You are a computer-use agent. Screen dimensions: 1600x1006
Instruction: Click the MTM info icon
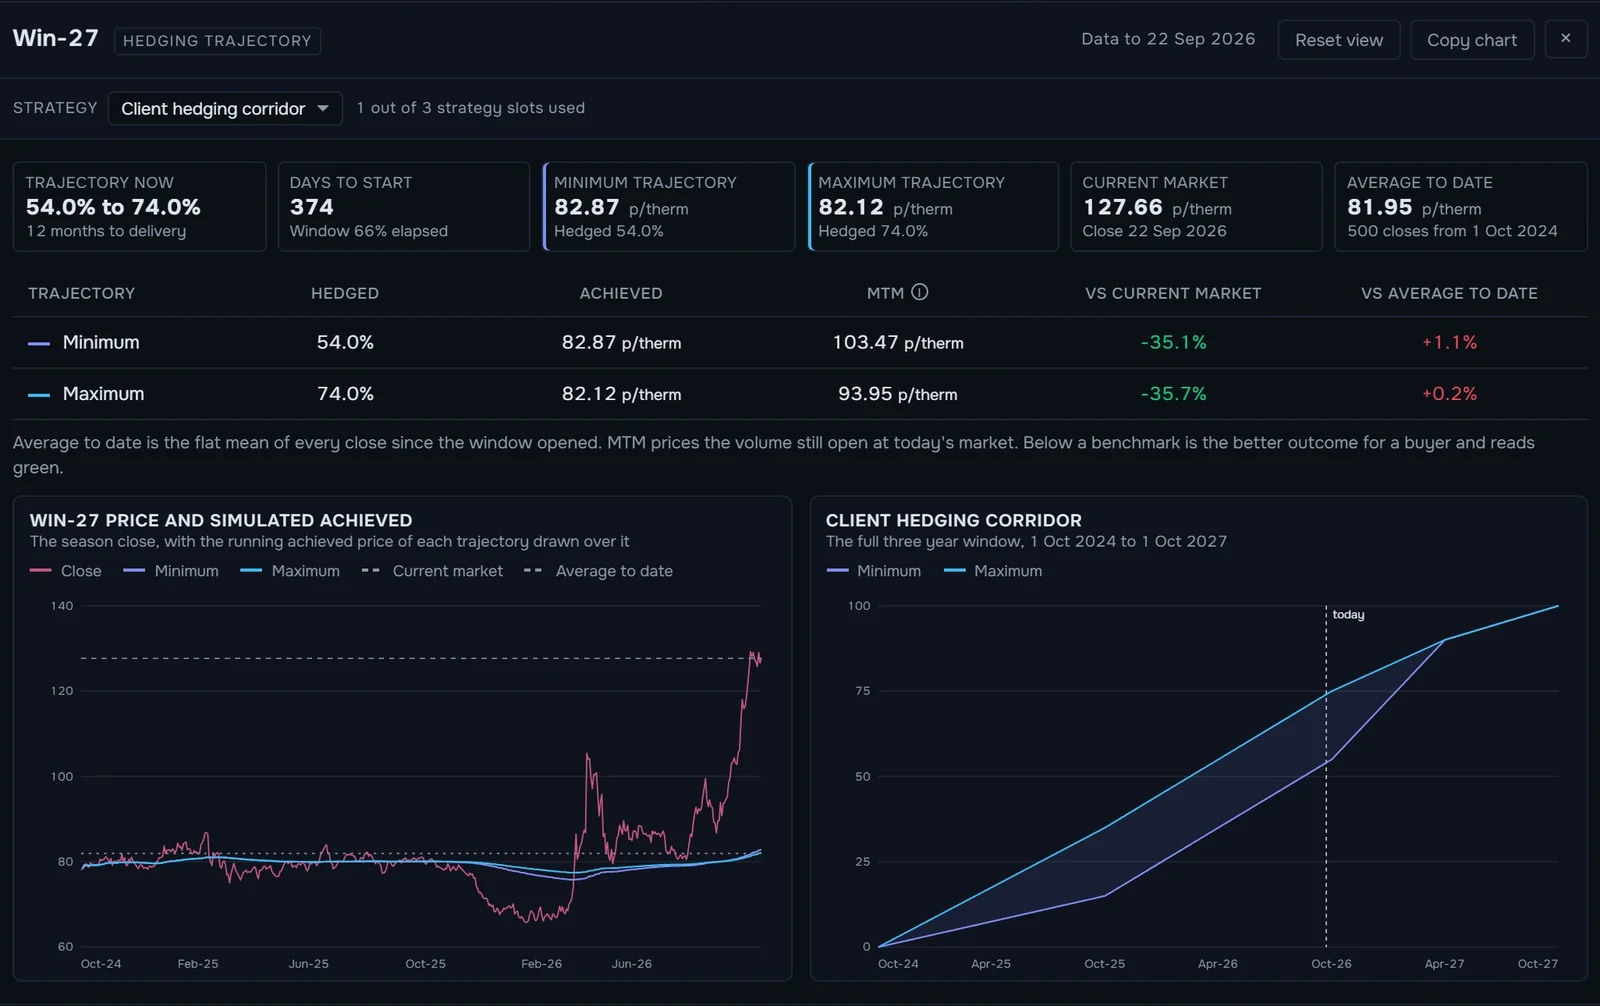click(920, 292)
